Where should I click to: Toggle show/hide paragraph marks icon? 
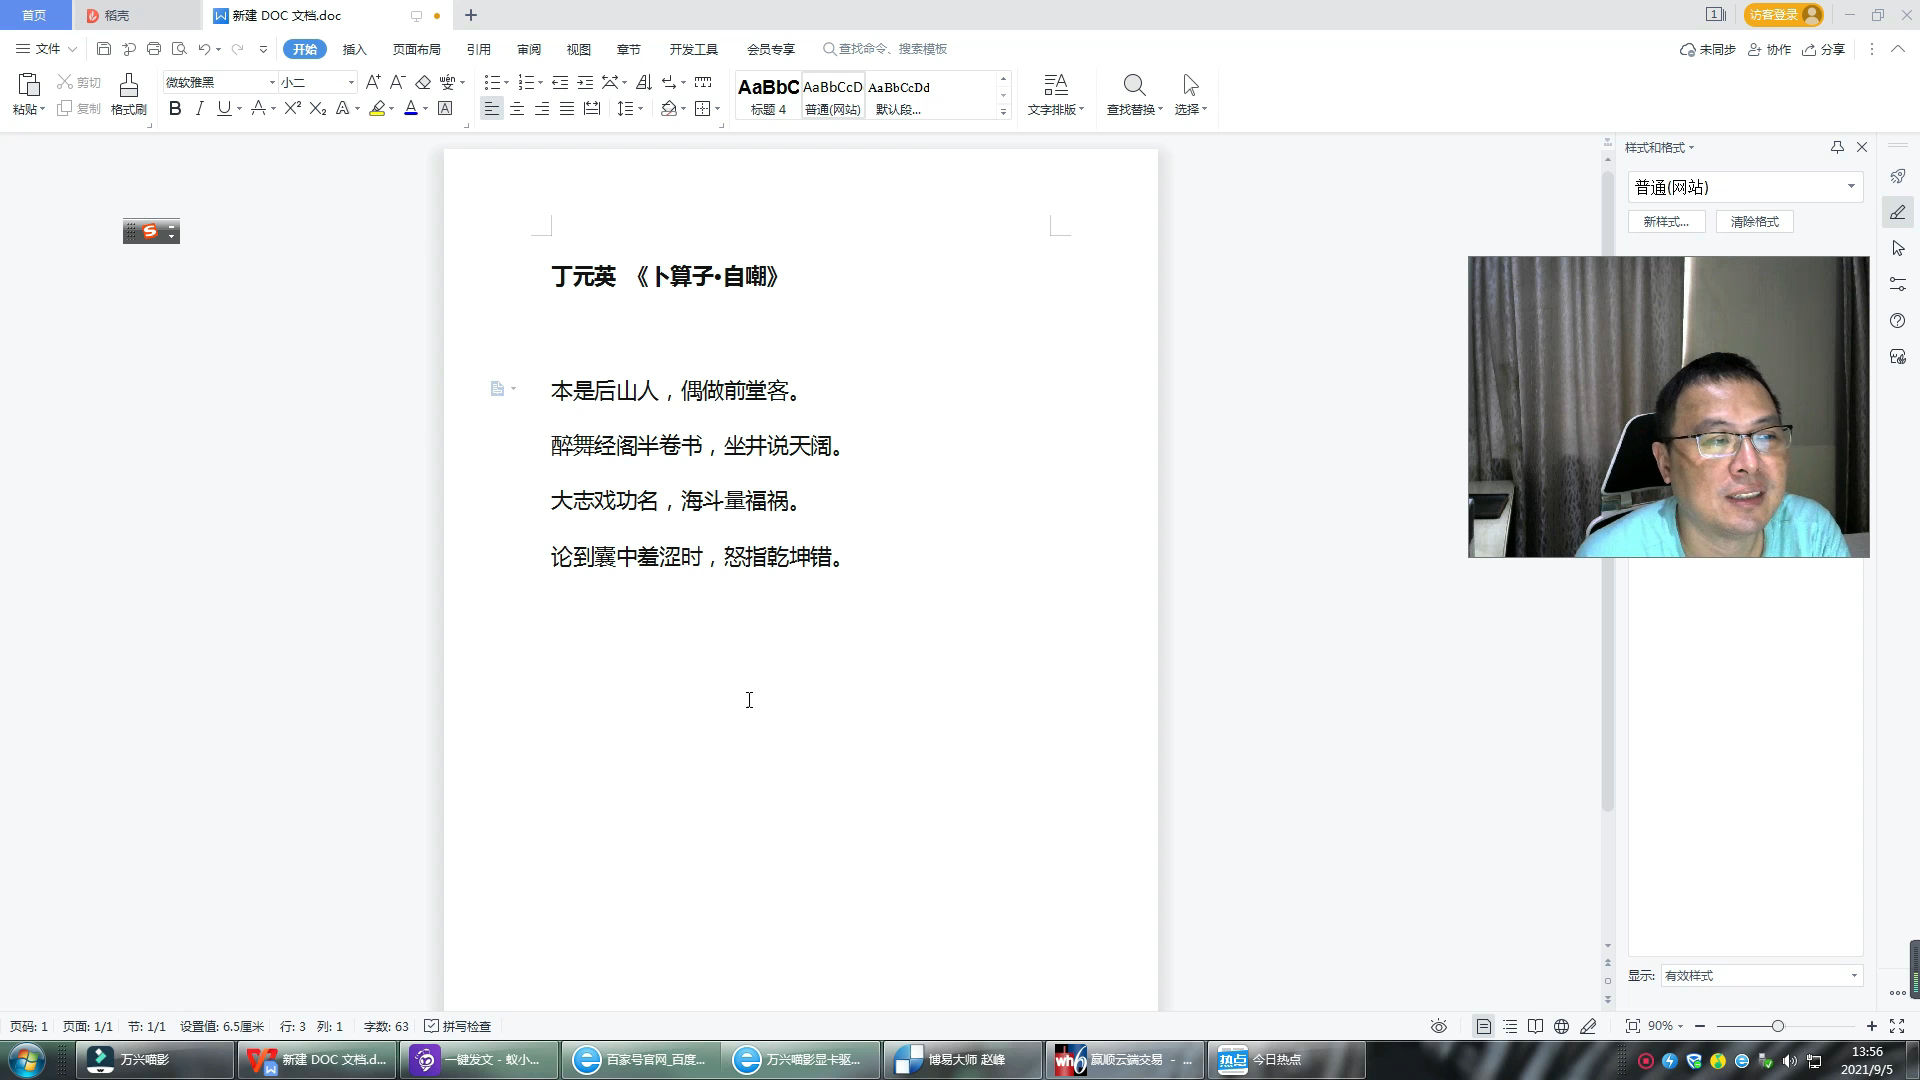(669, 82)
